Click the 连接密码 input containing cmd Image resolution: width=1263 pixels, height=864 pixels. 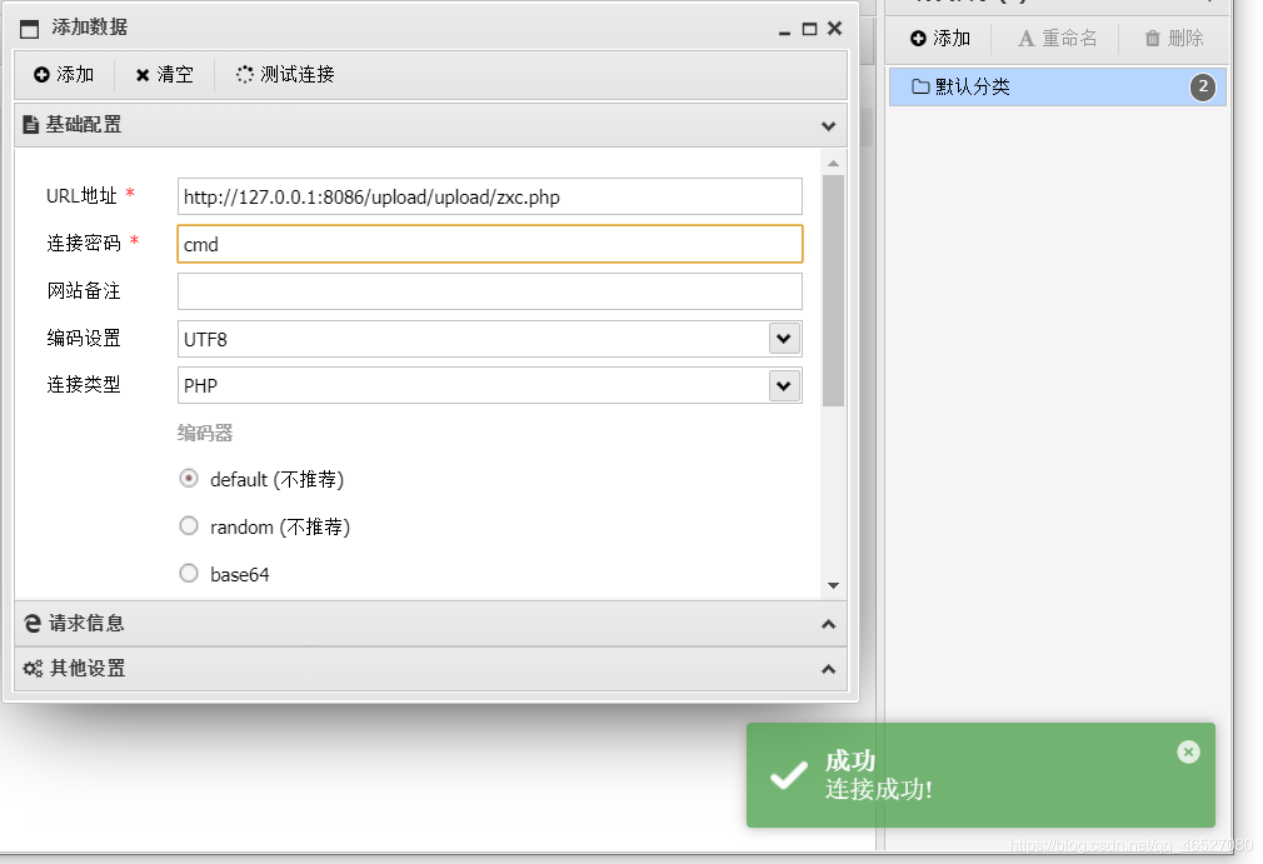[x=490, y=244]
